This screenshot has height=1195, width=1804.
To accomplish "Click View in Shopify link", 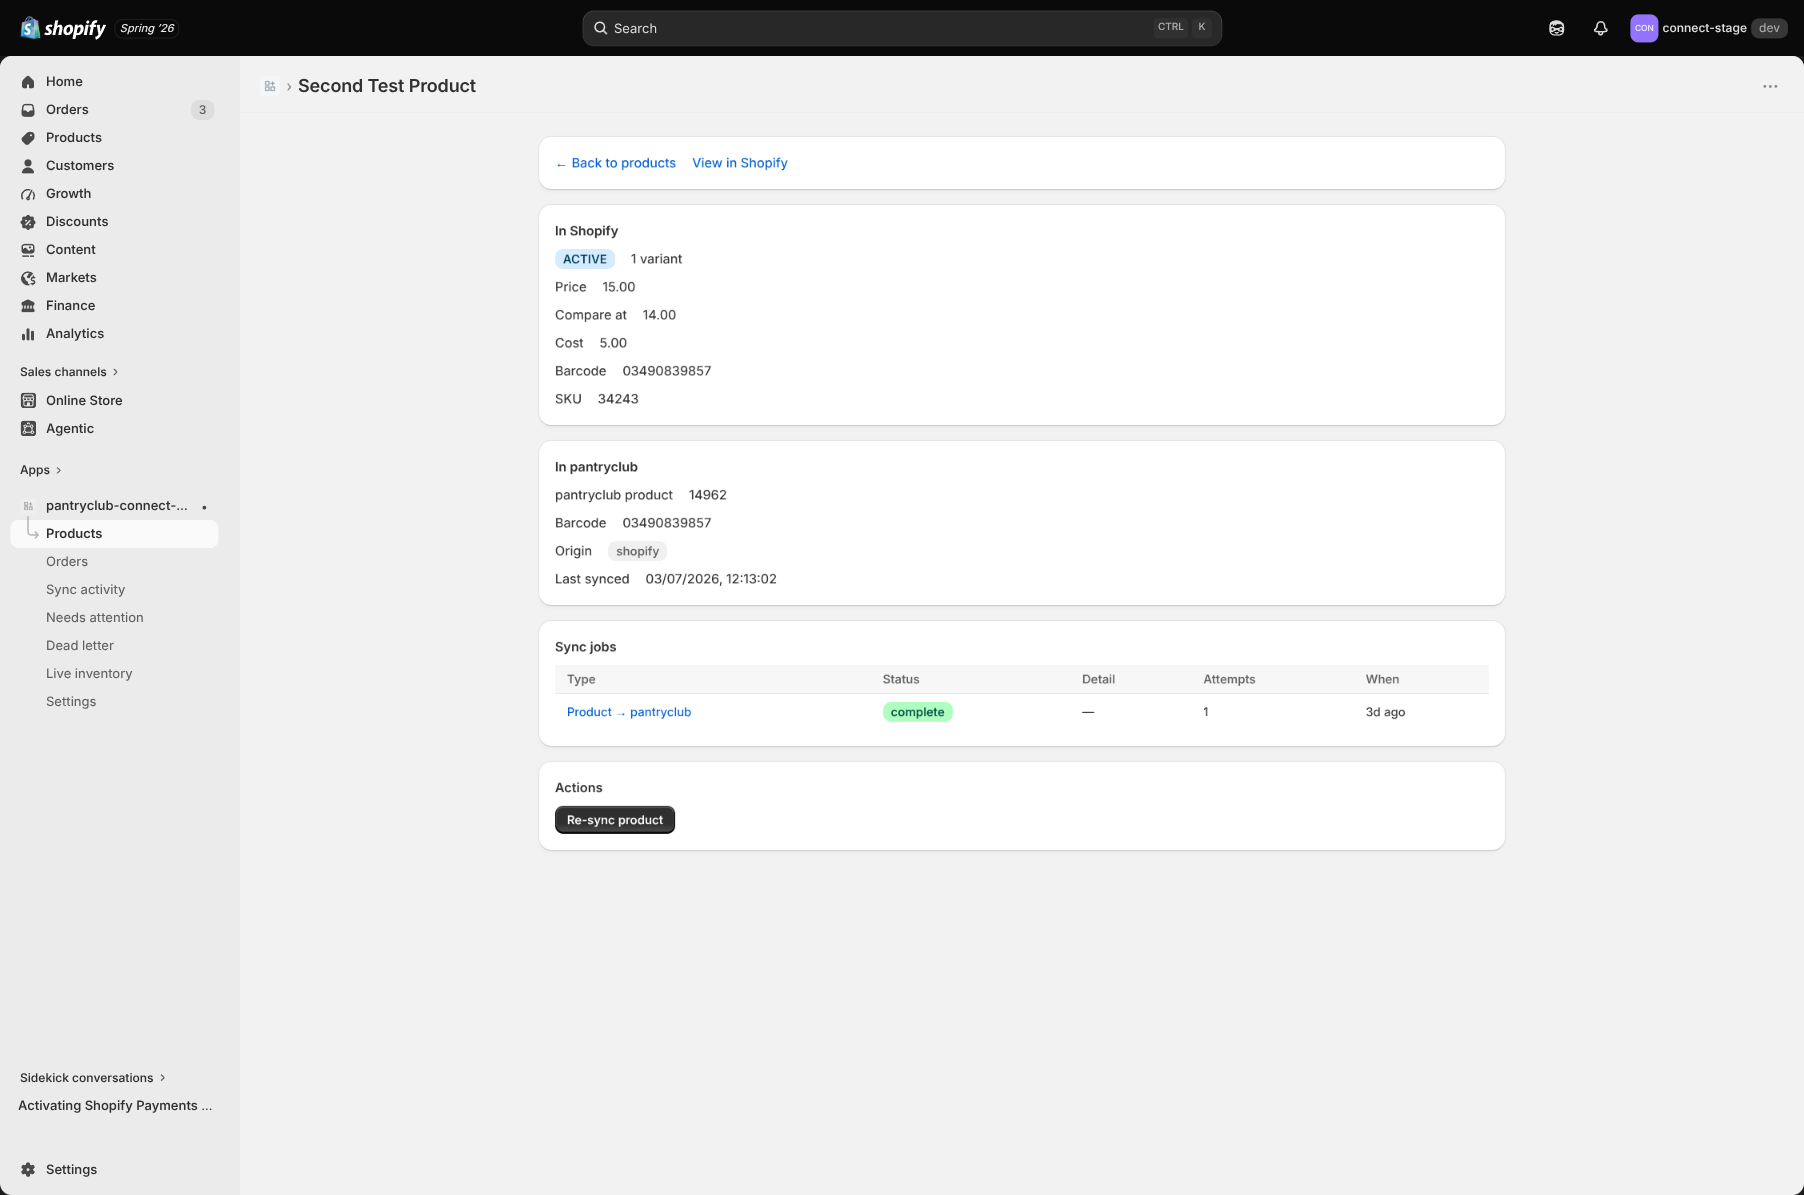I will tap(740, 163).
